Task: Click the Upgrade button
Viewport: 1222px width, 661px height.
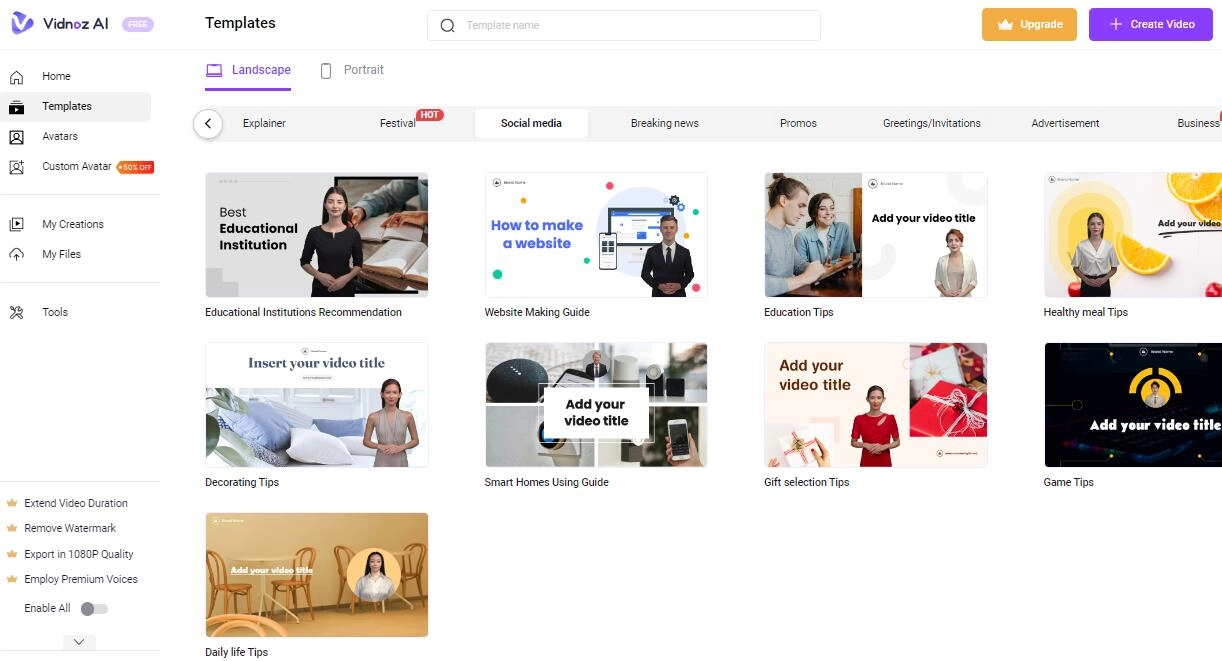Action: pyautogui.click(x=1029, y=25)
